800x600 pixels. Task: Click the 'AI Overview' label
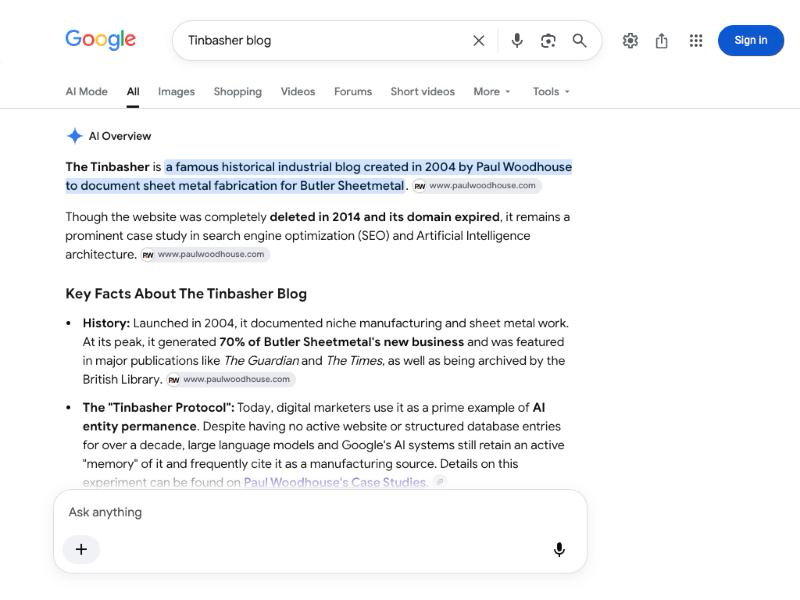tap(120, 136)
